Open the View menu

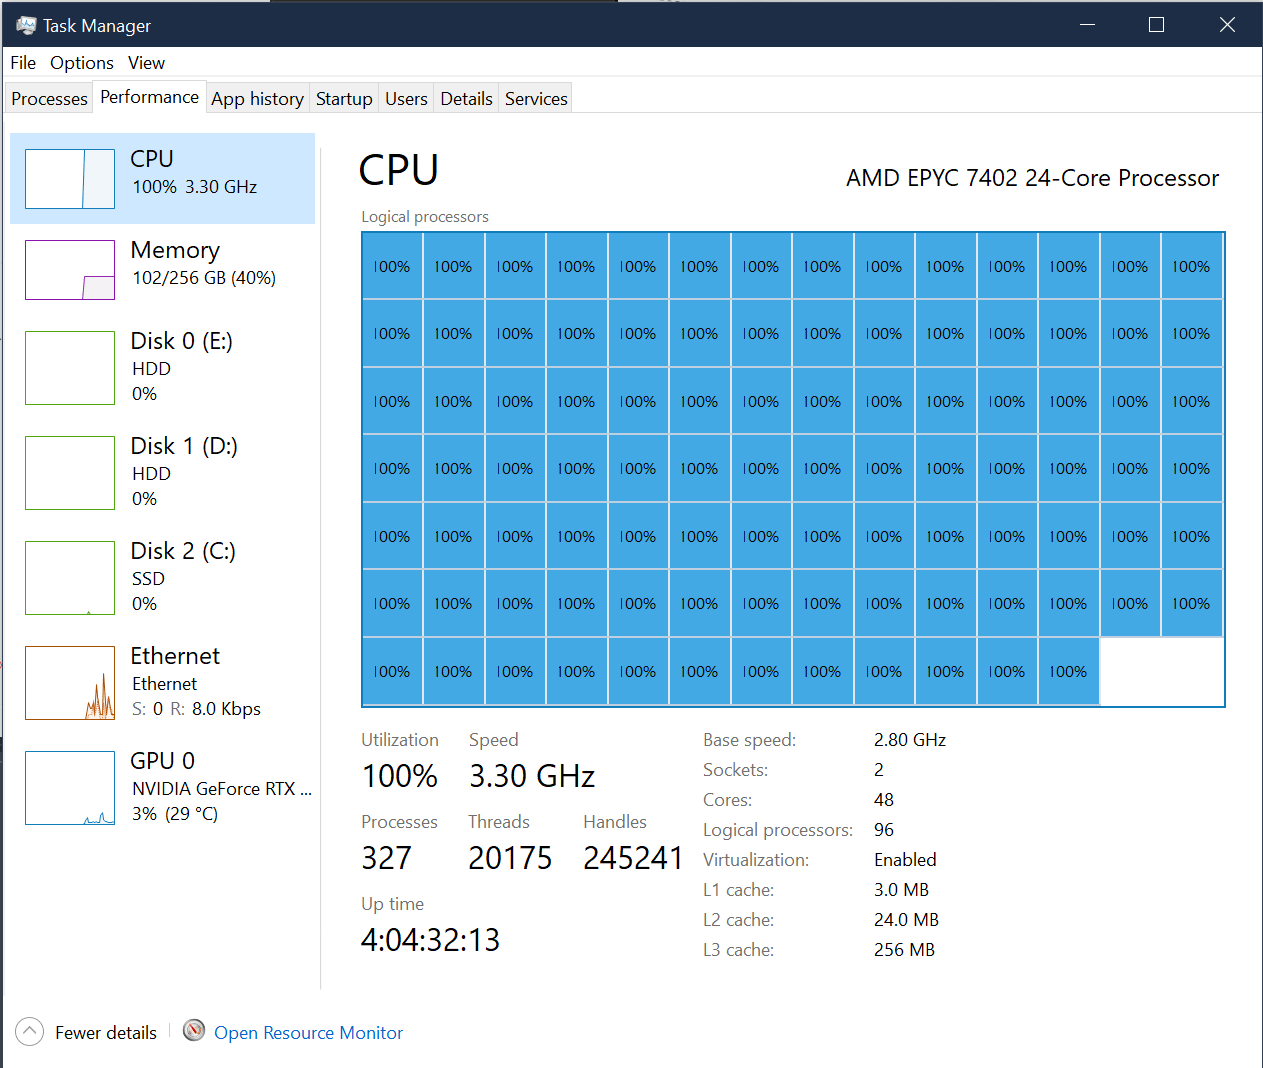(x=146, y=62)
